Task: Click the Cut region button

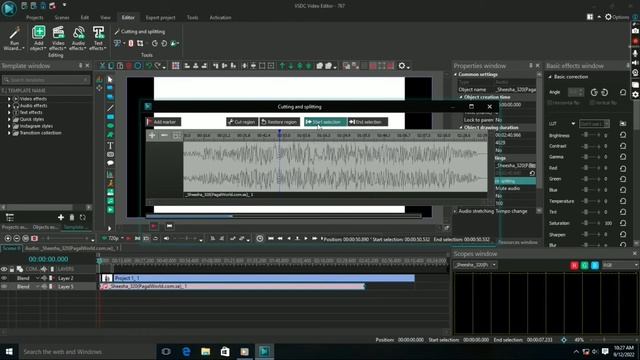Action: (x=242, y=122)
